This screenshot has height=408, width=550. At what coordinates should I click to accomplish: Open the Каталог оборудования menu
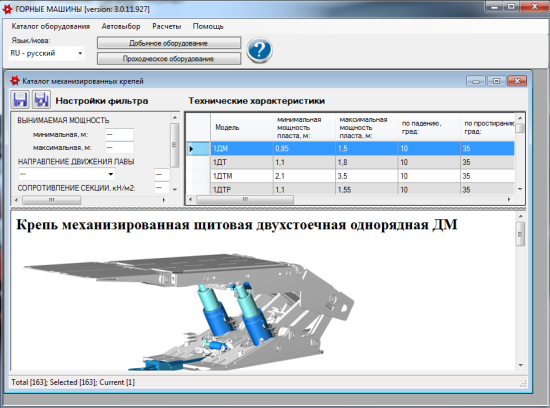51,26
